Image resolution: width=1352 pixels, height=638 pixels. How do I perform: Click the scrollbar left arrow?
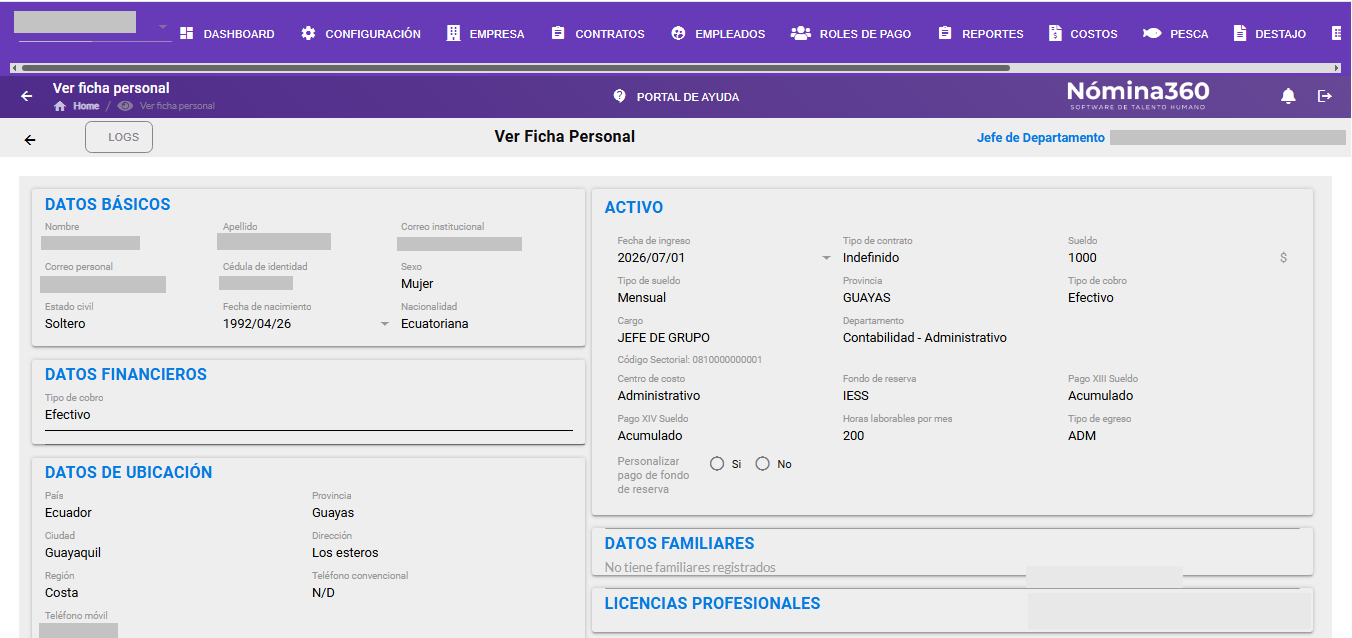click(x=14, y=68)
